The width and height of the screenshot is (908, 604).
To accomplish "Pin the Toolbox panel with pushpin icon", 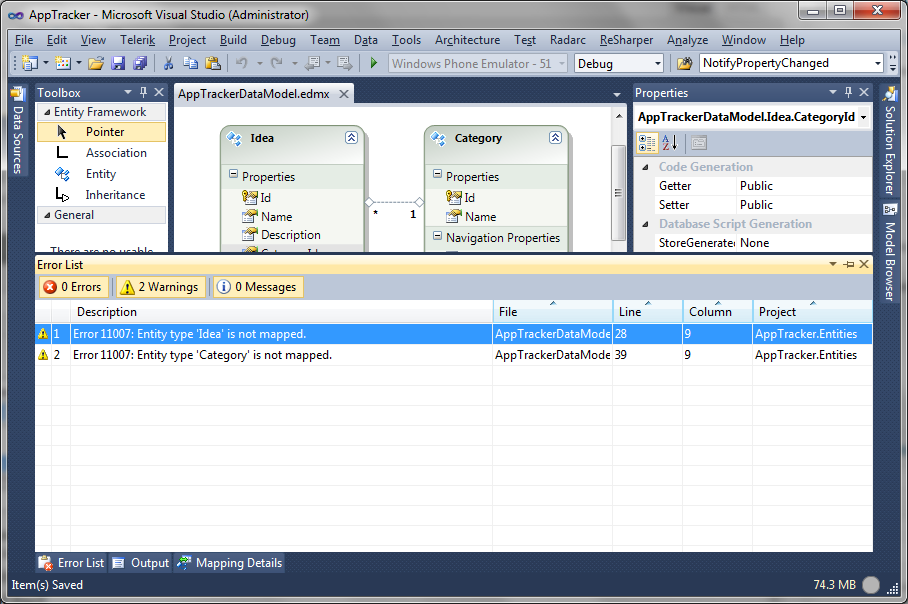I will (144, 92).
